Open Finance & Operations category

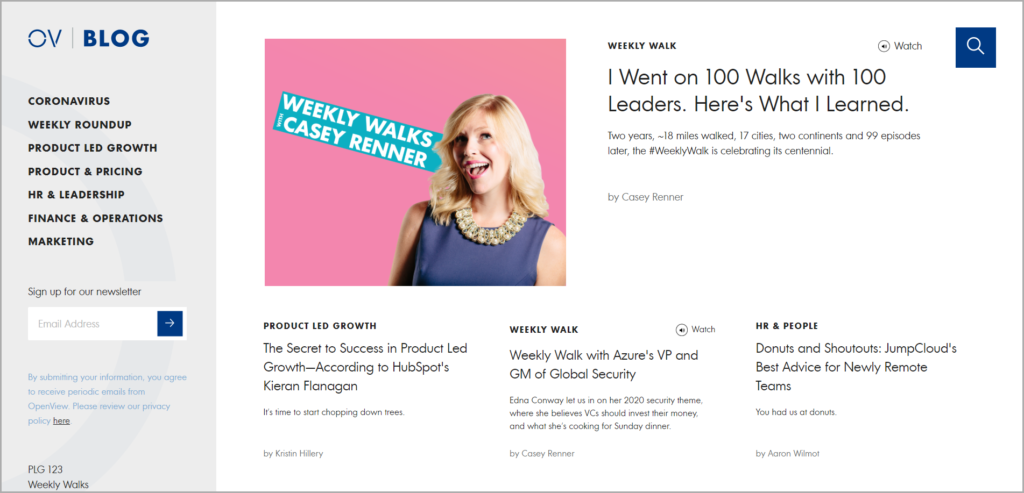95,218
